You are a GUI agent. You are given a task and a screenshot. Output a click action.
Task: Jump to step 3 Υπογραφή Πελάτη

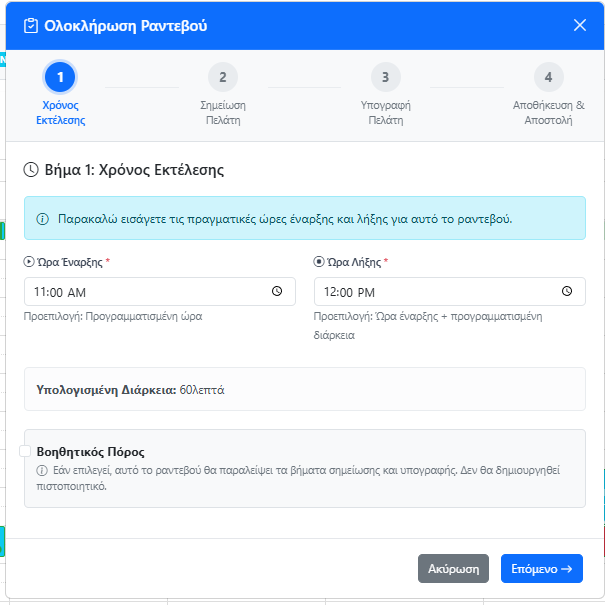click(385, 77)
